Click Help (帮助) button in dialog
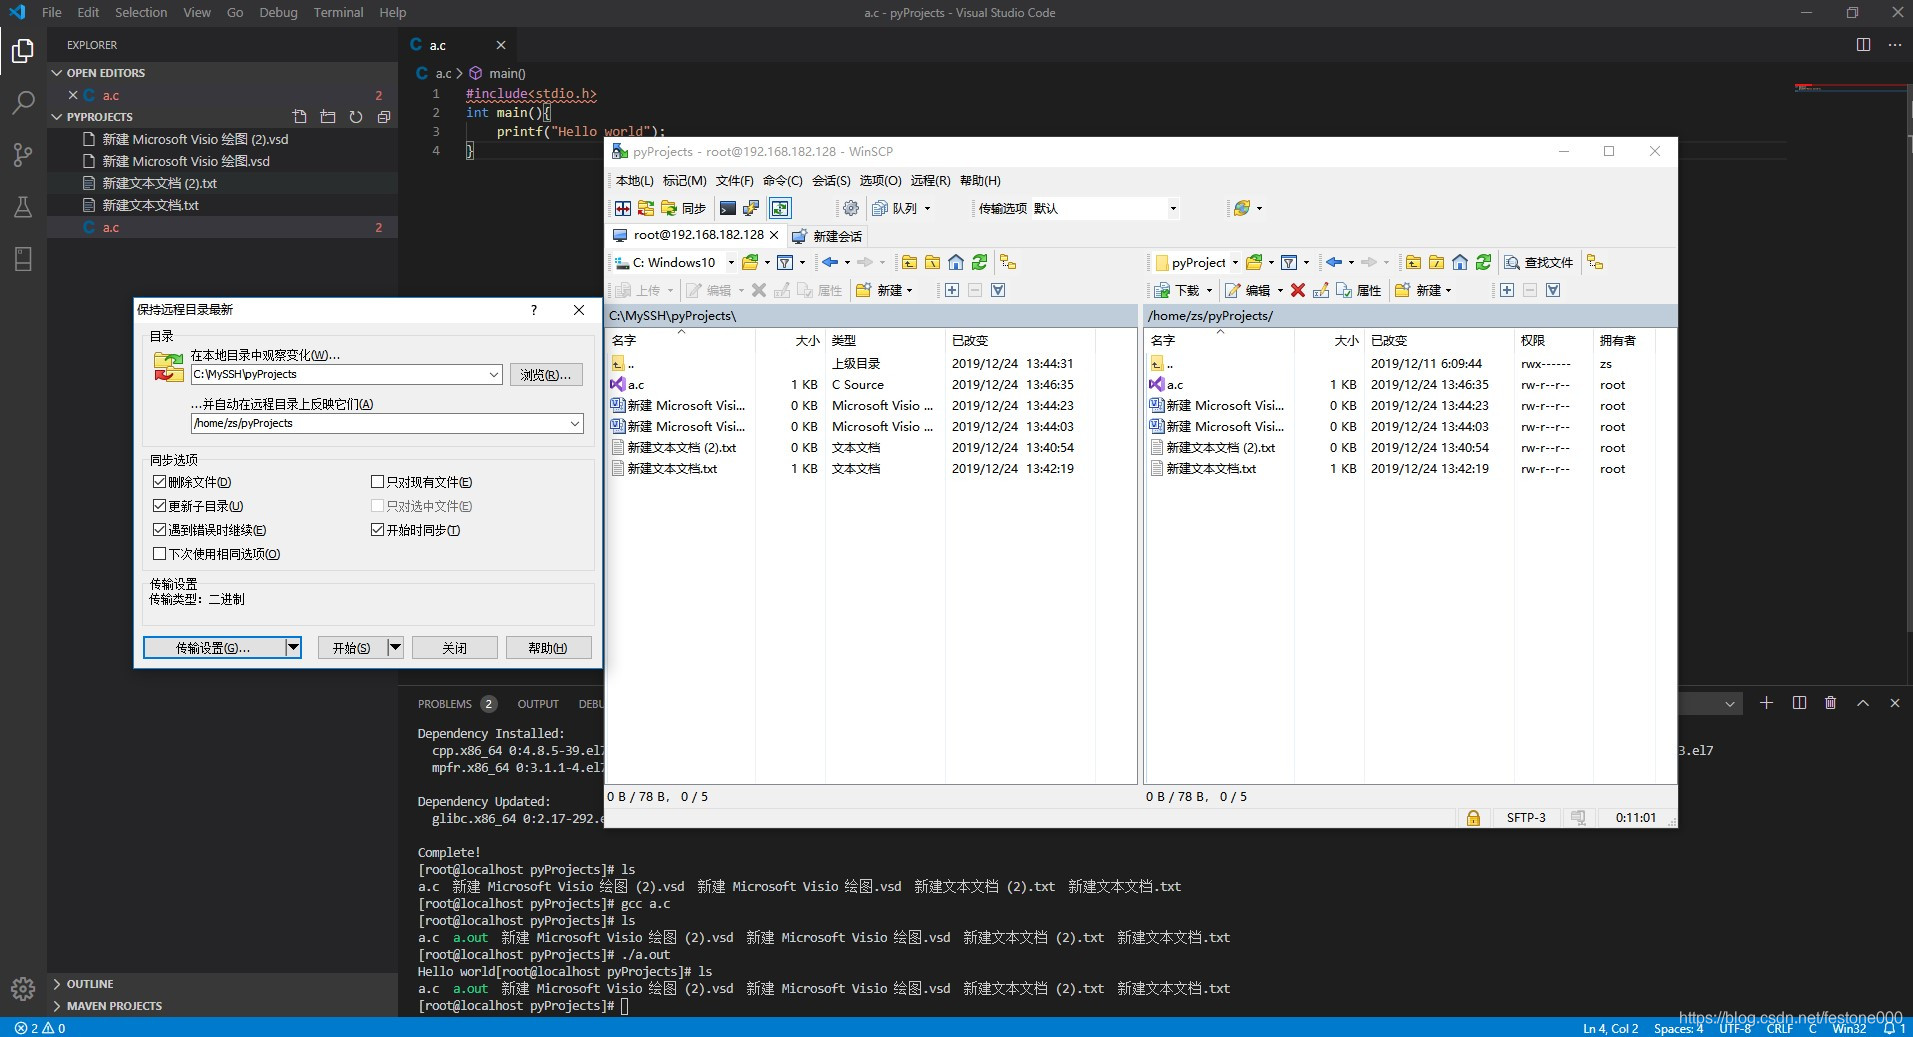Image resolution: width=1913 pixels, height=1037 pixels. click(548, 648)
